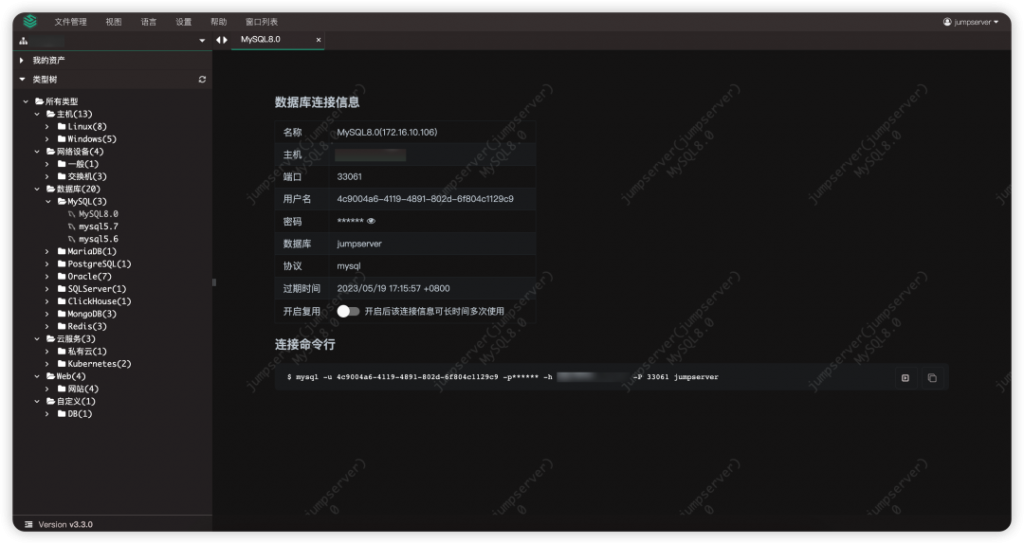The width and height of the screenshot is (1024, 544).
Task: Copy the mysql connection command
Action: [932, 377]
